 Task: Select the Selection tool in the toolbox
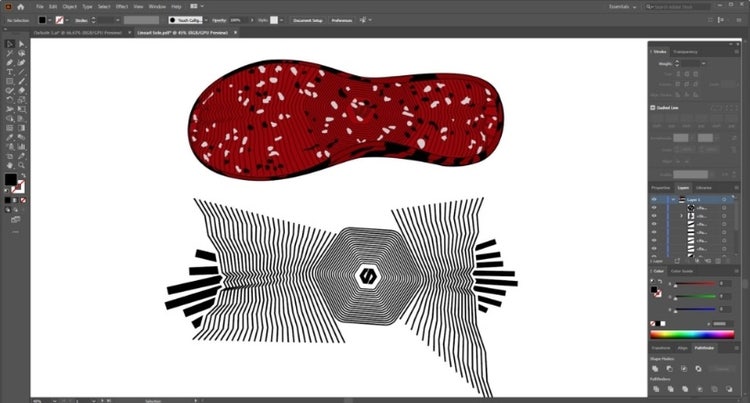pyautogui.click(x=10, y=44)
